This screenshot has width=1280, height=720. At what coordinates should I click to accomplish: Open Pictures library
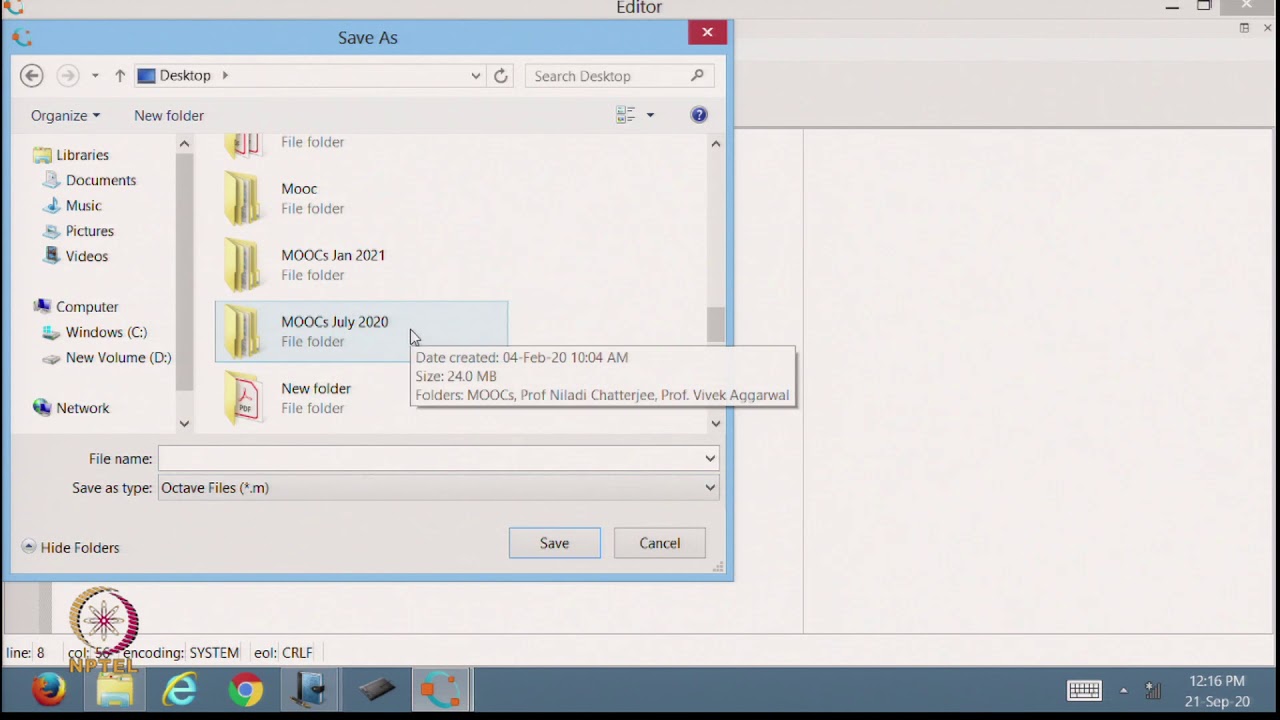[89, 231]
